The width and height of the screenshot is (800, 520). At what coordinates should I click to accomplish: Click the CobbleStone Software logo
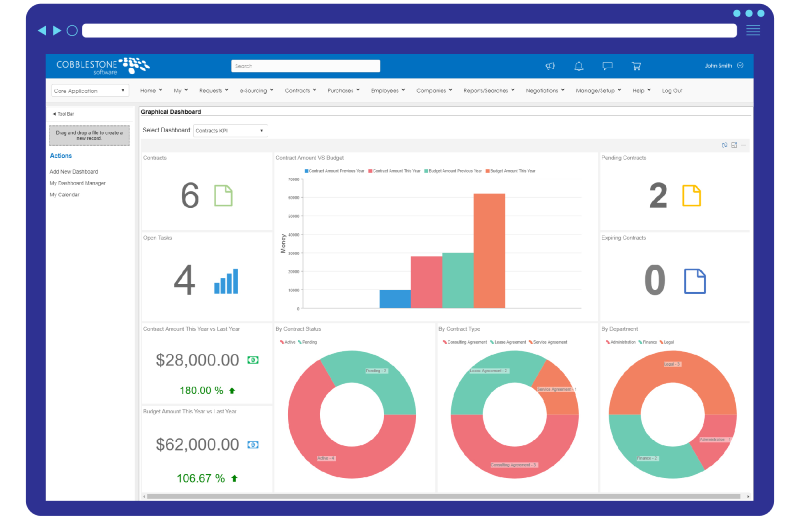103,66
